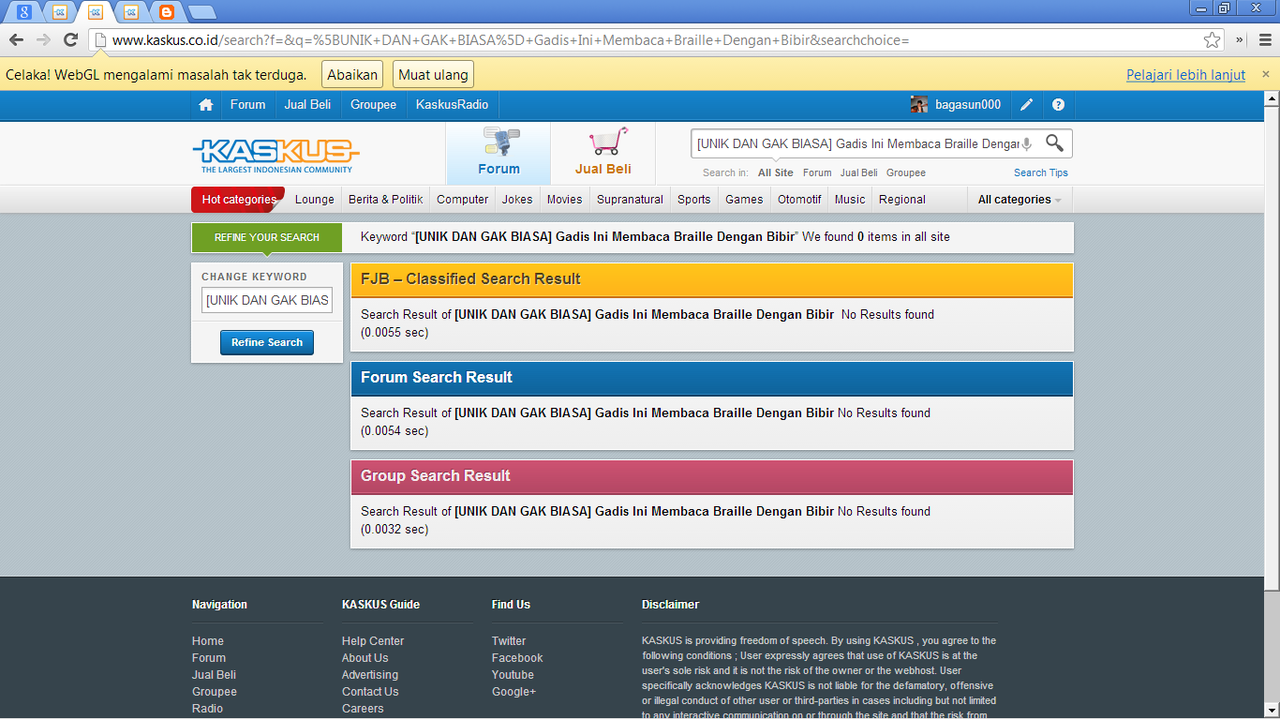Viewport: 1280px width, 720px height.
Task: Click Groupee in the top blue bar
Action: [373, 105]
